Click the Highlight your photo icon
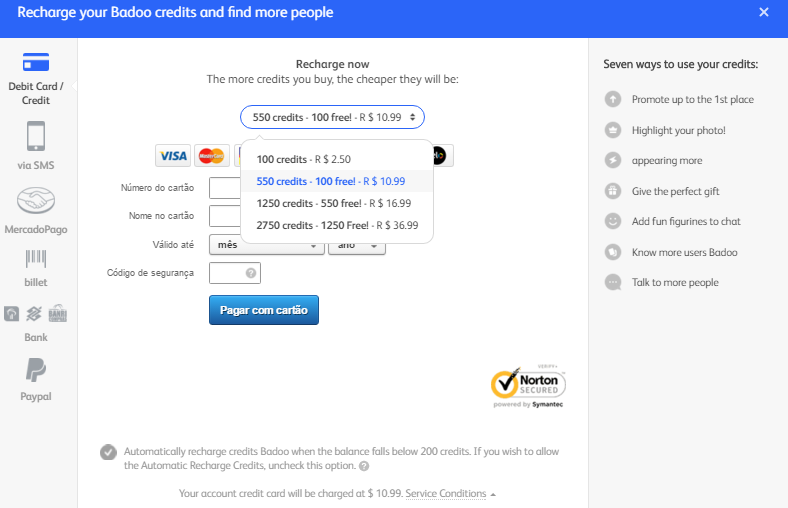788x508 pixels. pos(613,130)
